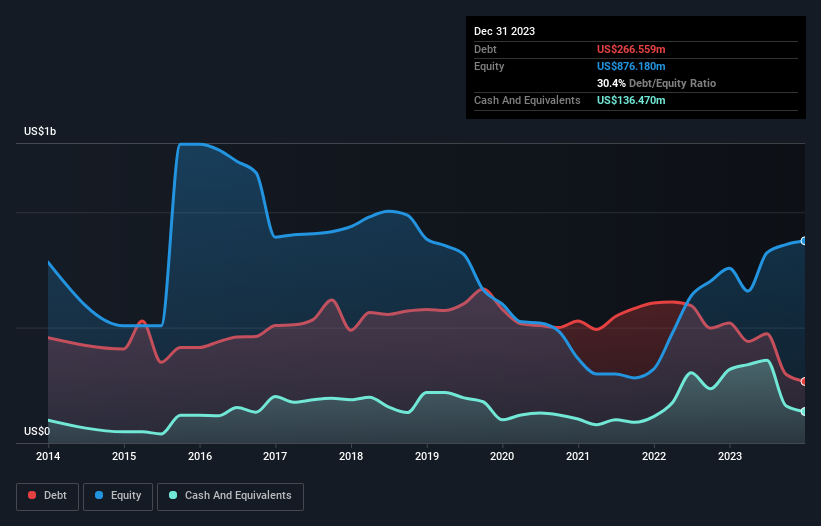The width and height of the screenshot is (821, 526).
Task: Click the Equity label in tooltip
Action: (489, 66)
